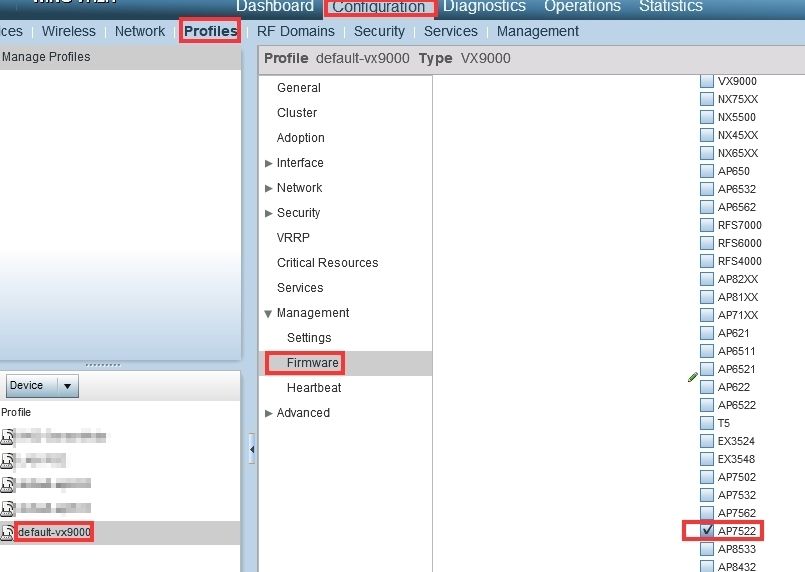Open the Dashboard tab

tap(275, 6)
